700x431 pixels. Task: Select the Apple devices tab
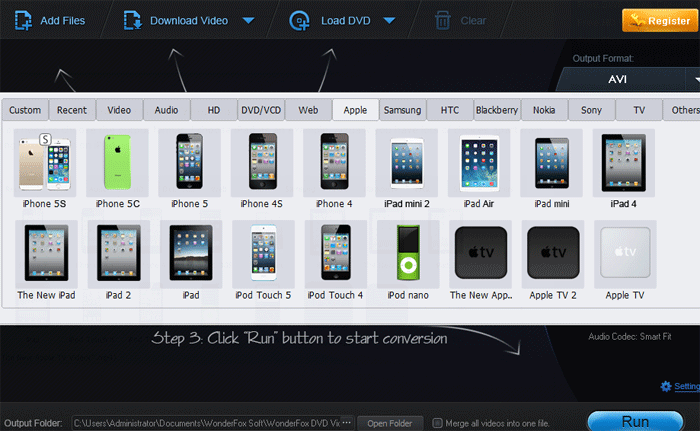click(x=355, y=110)
